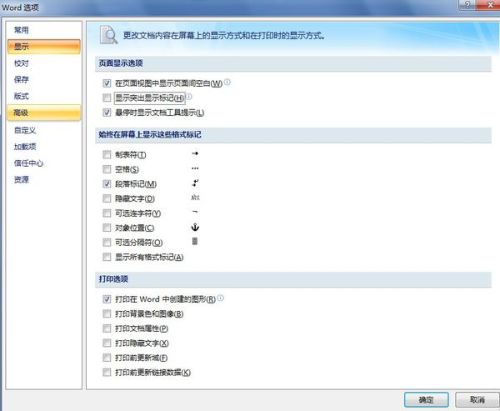Uncheck 段落标记(M) paragraph marks checkbox
500x411 pixels.
(x=107, y=184)
